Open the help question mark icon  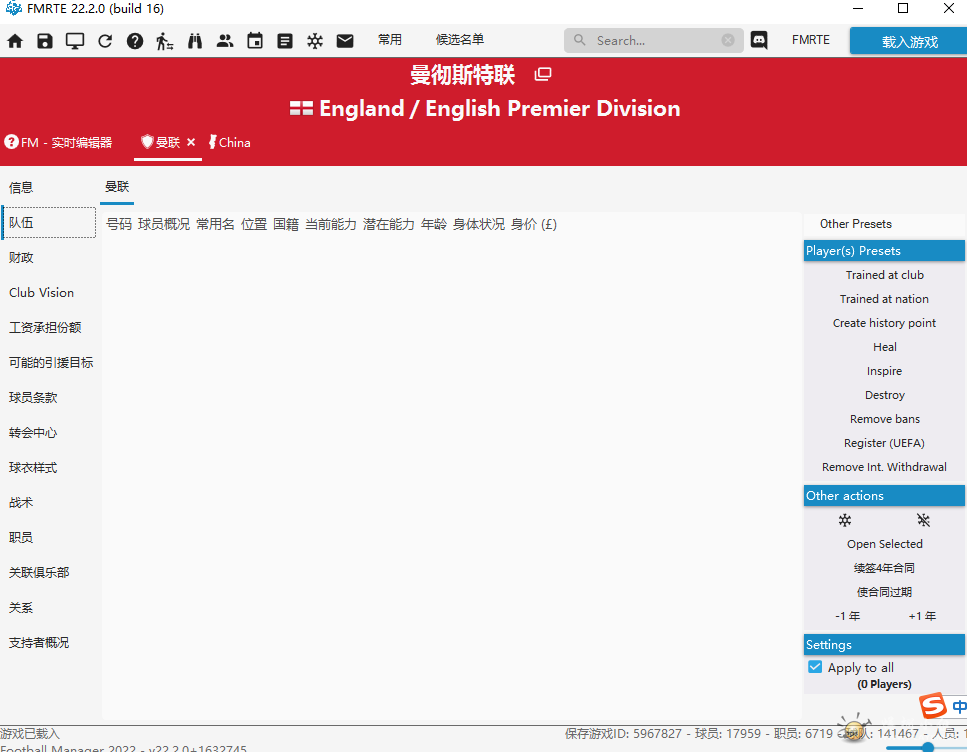(135, 41)
